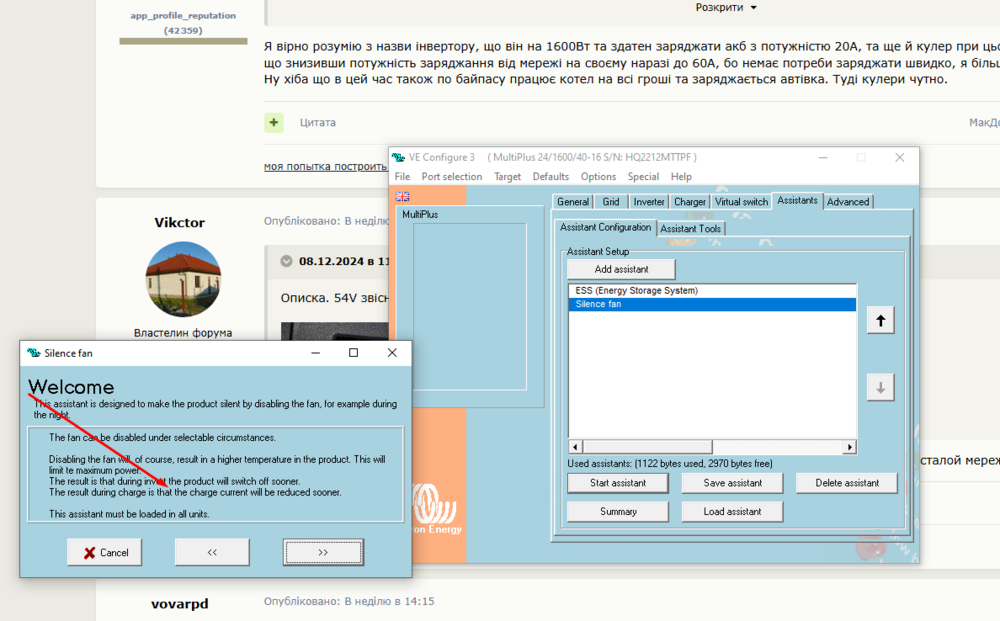This screenshot has height=621, width=1000.
Task: Minimize the VE Configure 3 window
Action: 823,157
